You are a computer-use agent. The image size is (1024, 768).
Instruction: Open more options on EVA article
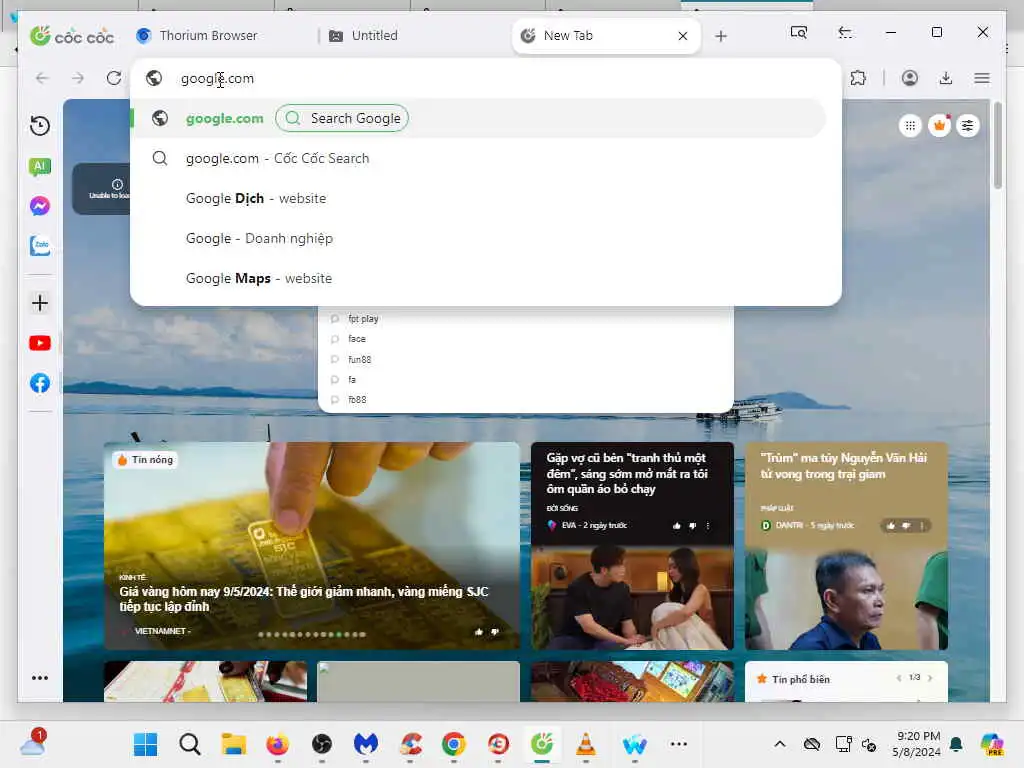(708, 525)
